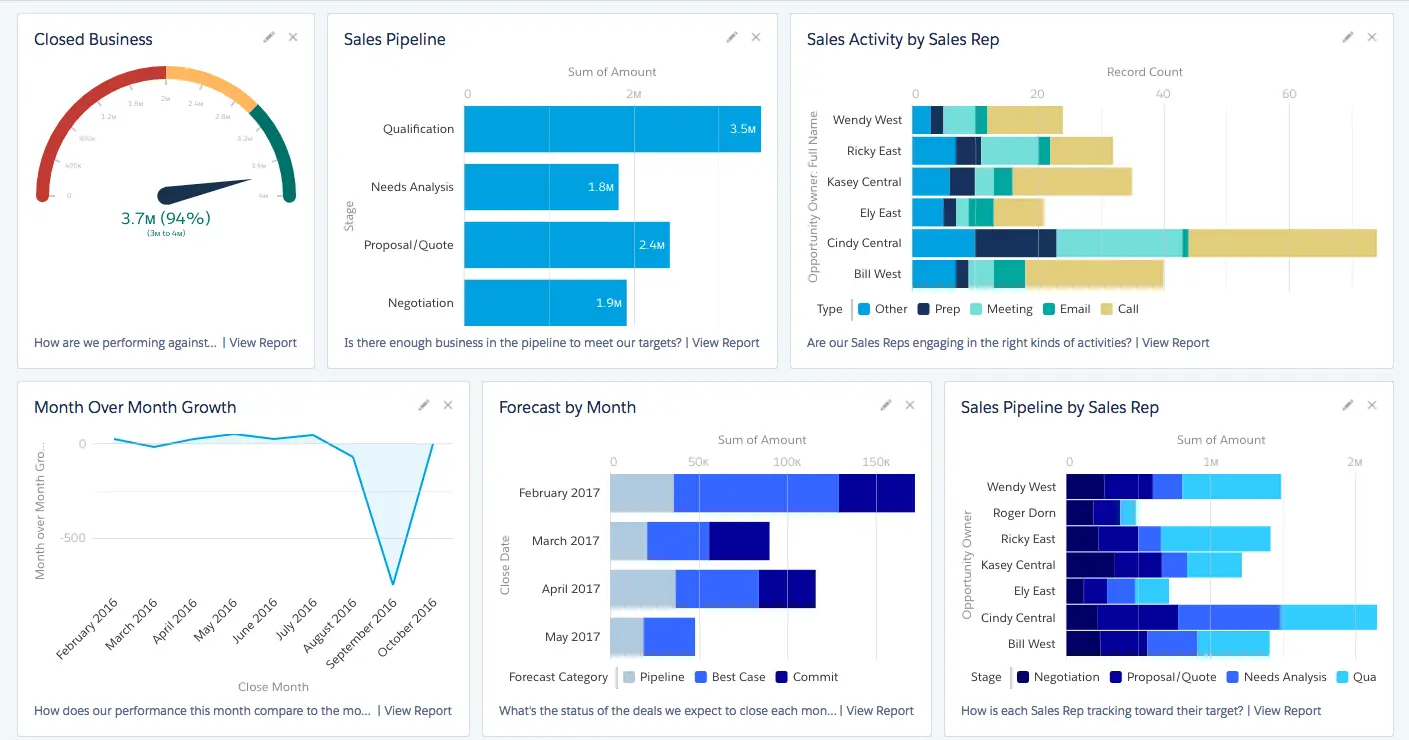Hide the Email activity type via legend
1409x740 pixels.
click(1067, 309)
